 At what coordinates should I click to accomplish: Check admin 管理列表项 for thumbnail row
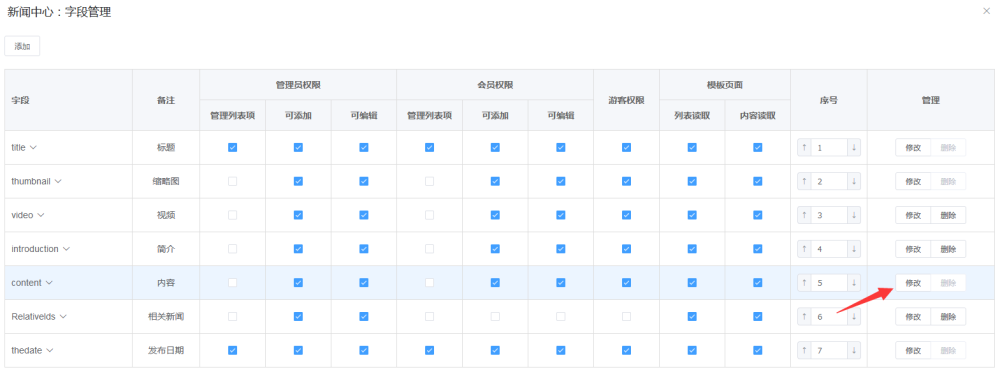point(232,181)
